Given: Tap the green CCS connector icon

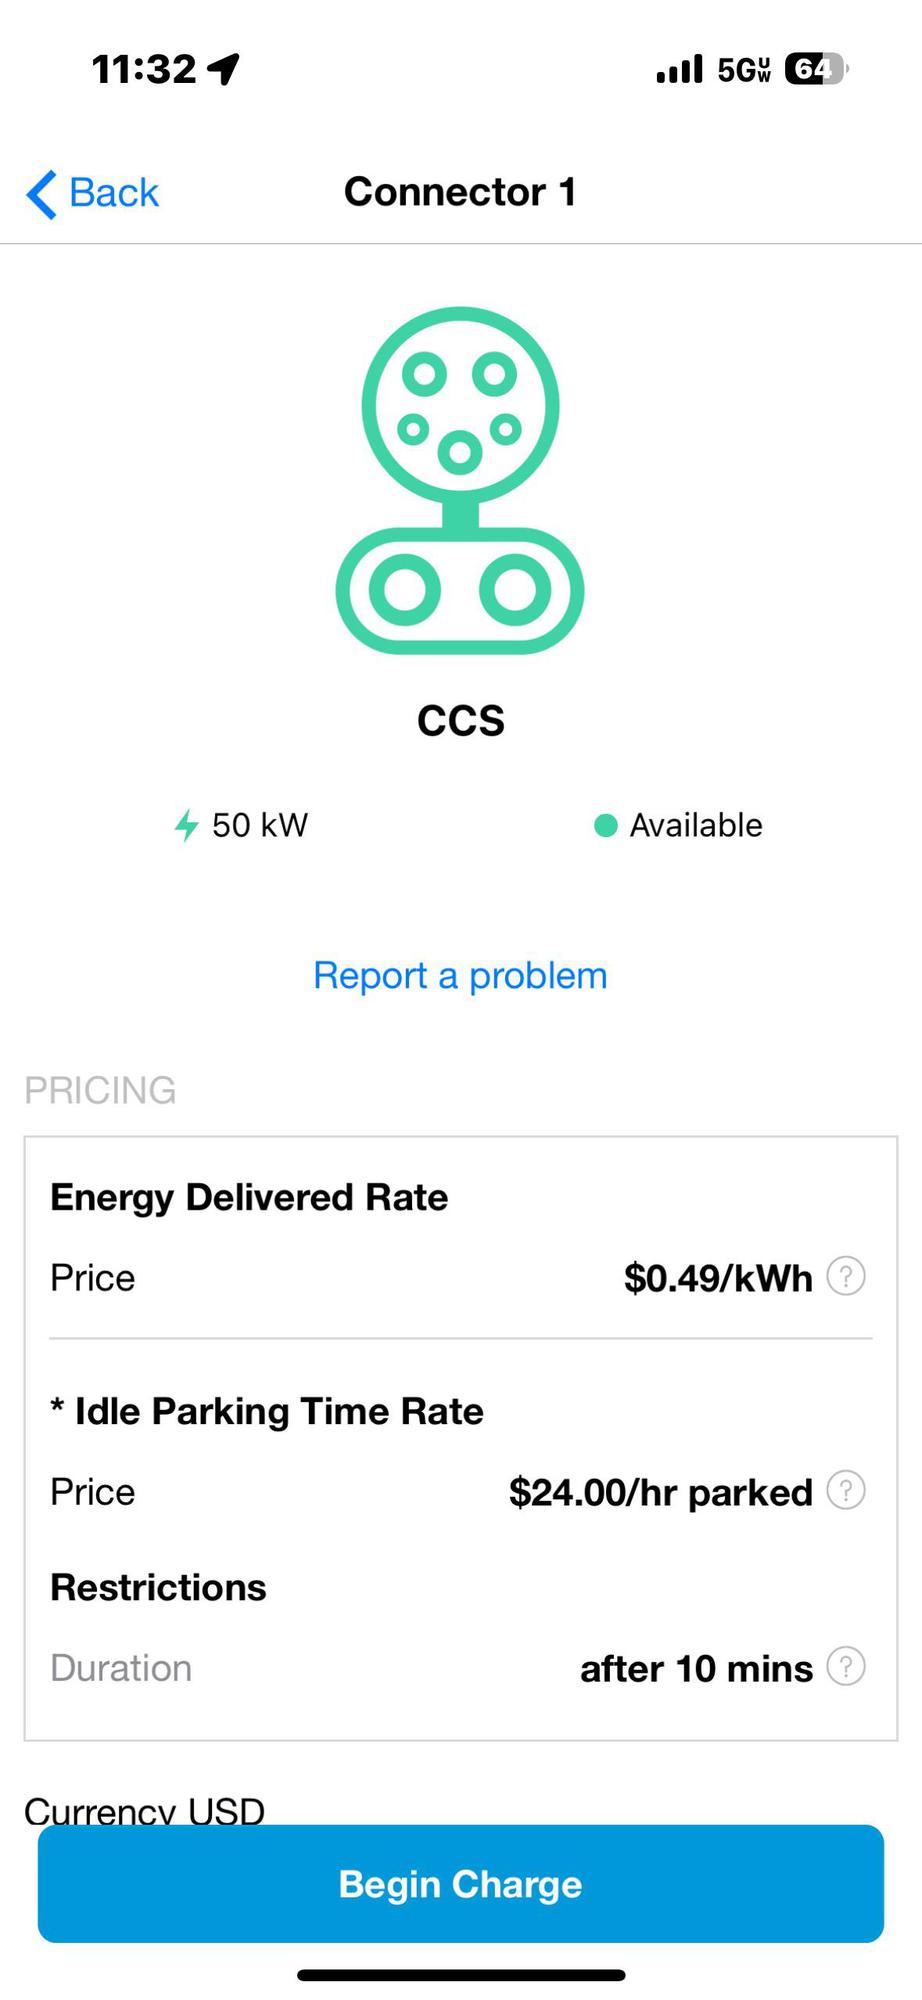Looking at the screenshot, I should tap(460, 480).
